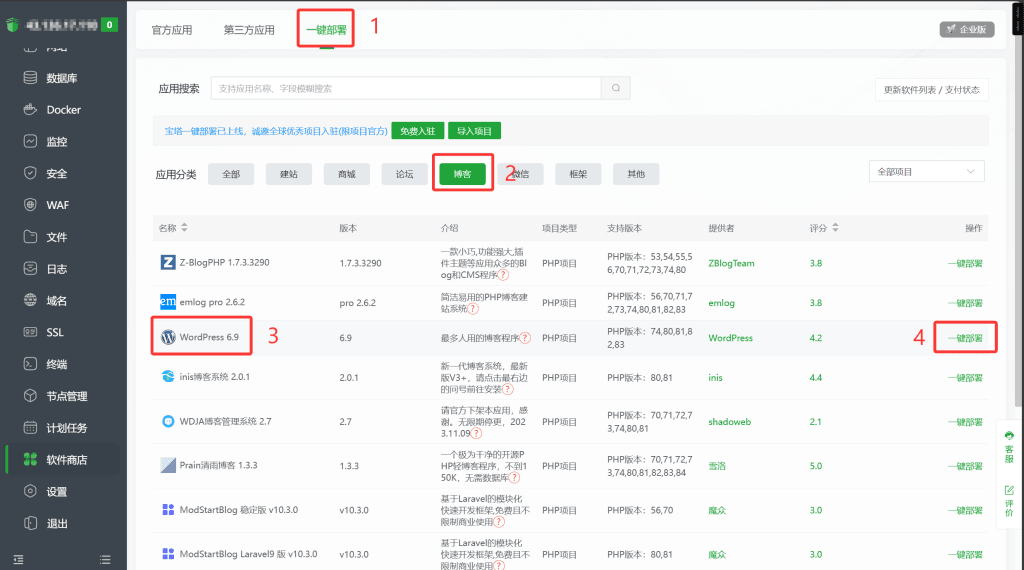
Task: Click question mark icon beside WordPress description
Action: 525,338
